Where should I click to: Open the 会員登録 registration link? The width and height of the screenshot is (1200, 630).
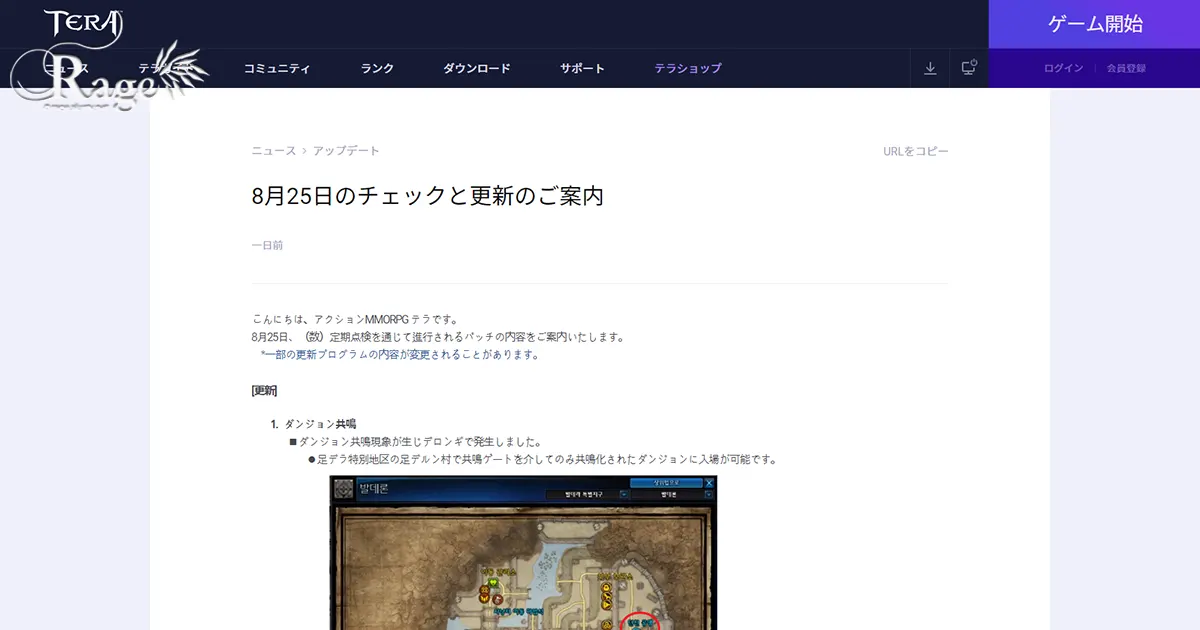[x=1128, y=68]
